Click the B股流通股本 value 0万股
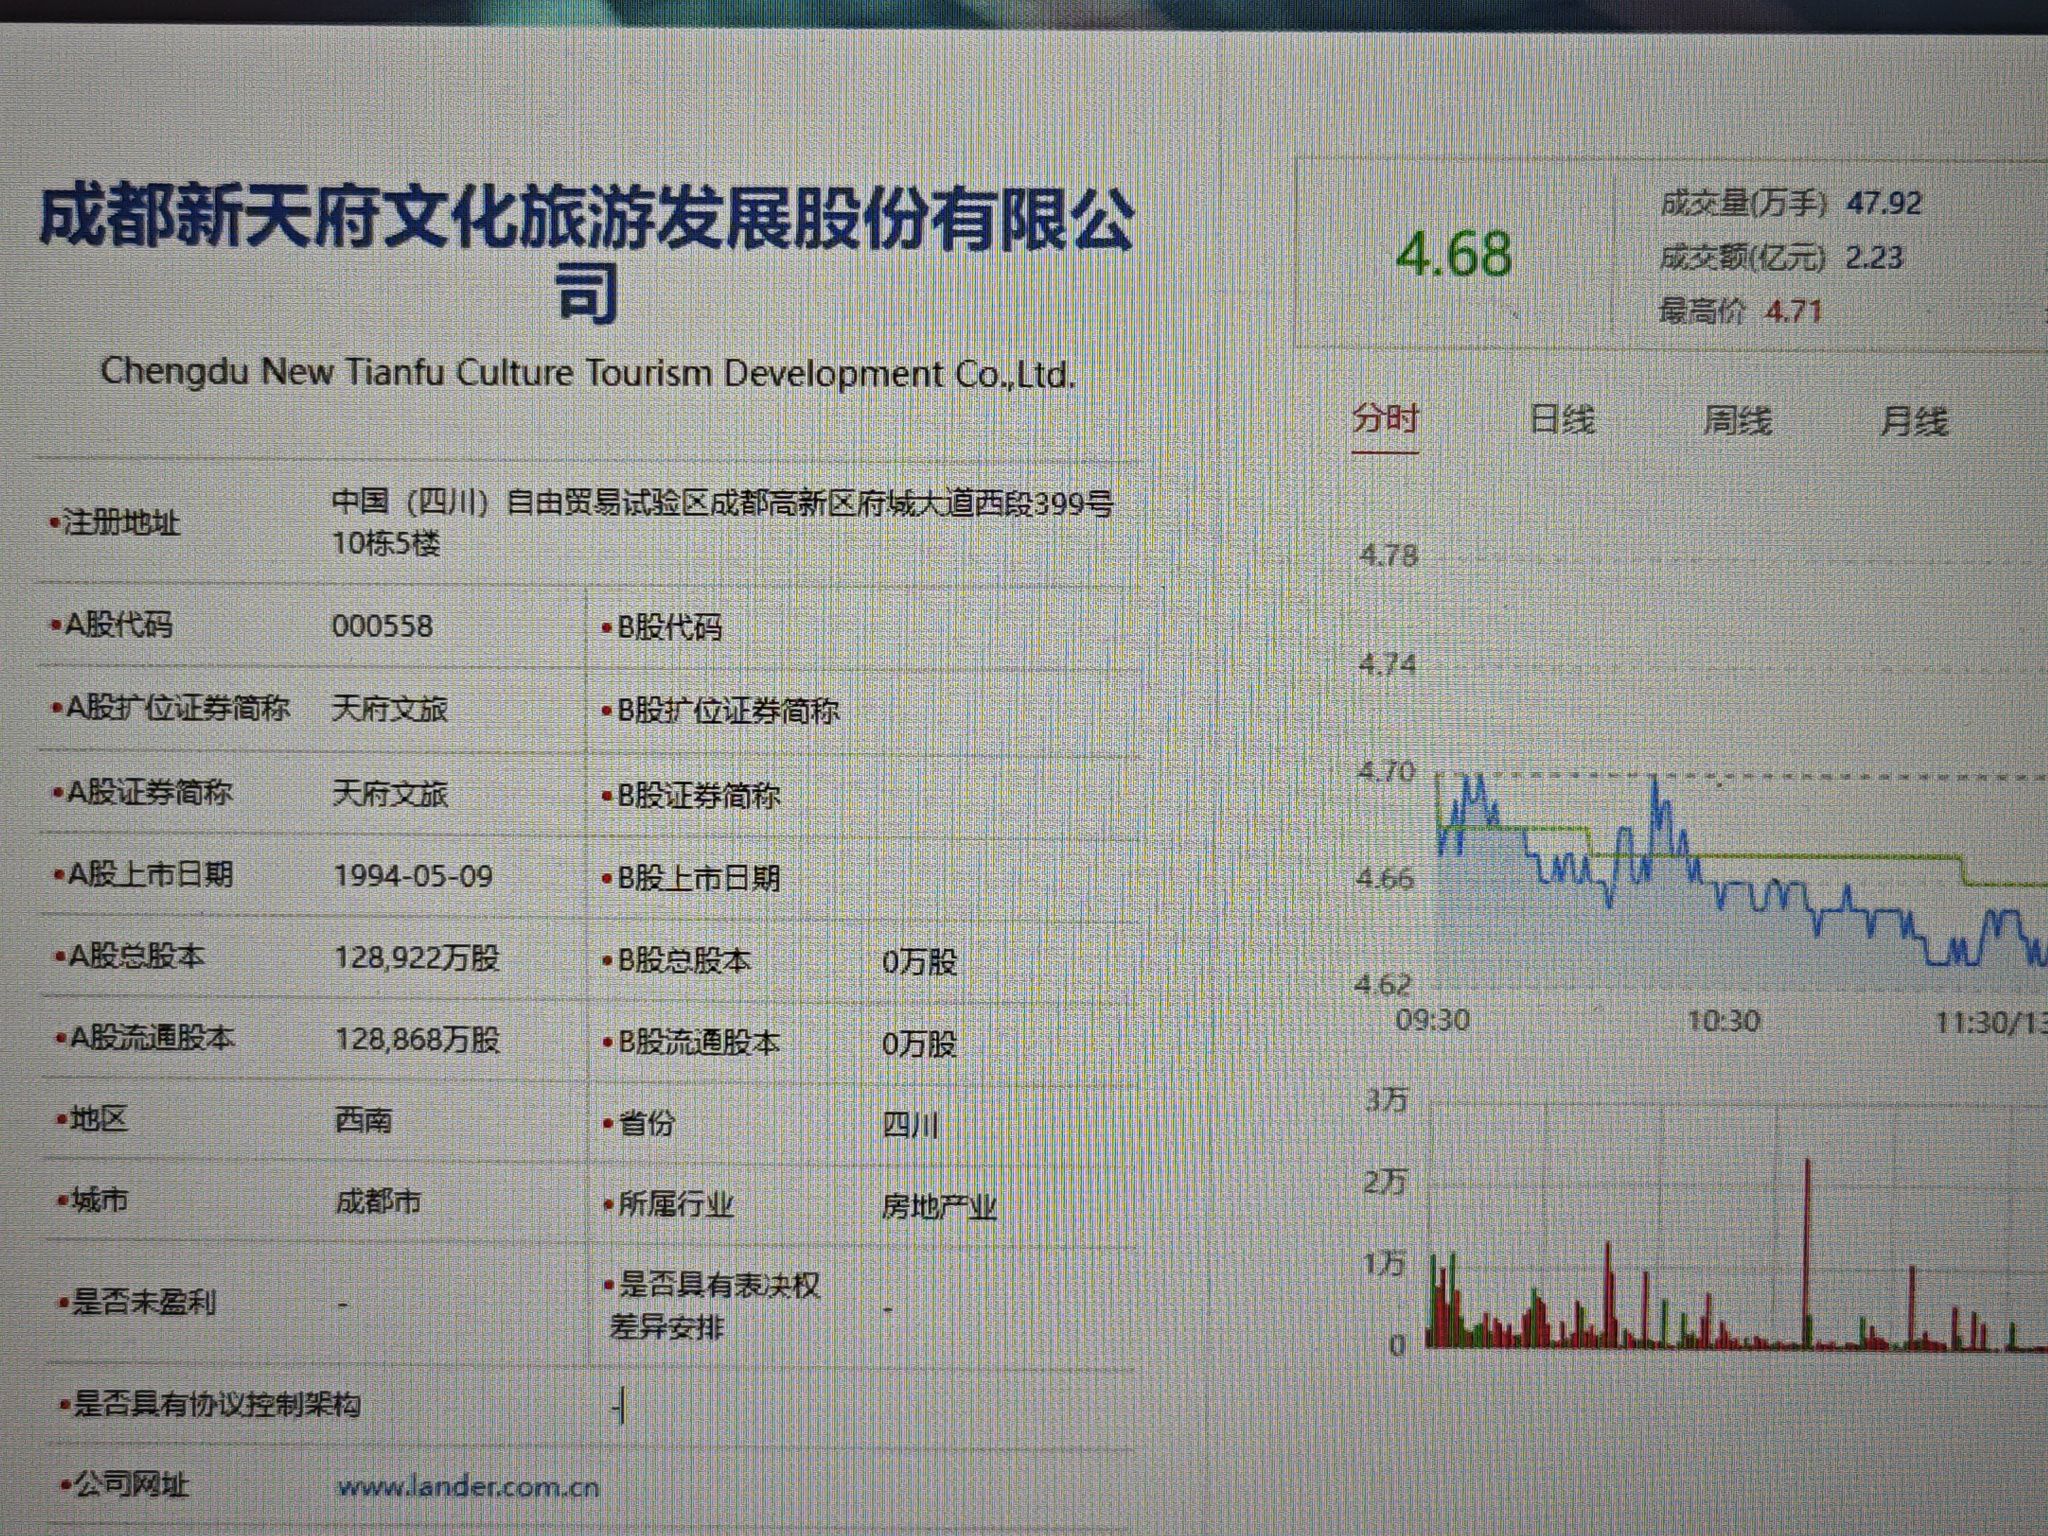Viewport: 2048px width, 1536px height. click(x=919, y=1044)
